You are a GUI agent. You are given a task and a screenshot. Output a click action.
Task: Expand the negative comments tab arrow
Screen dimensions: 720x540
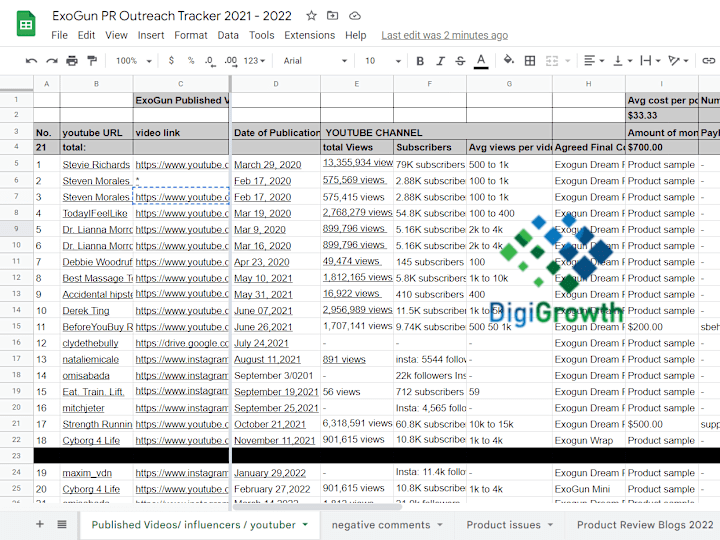[439, 524]
